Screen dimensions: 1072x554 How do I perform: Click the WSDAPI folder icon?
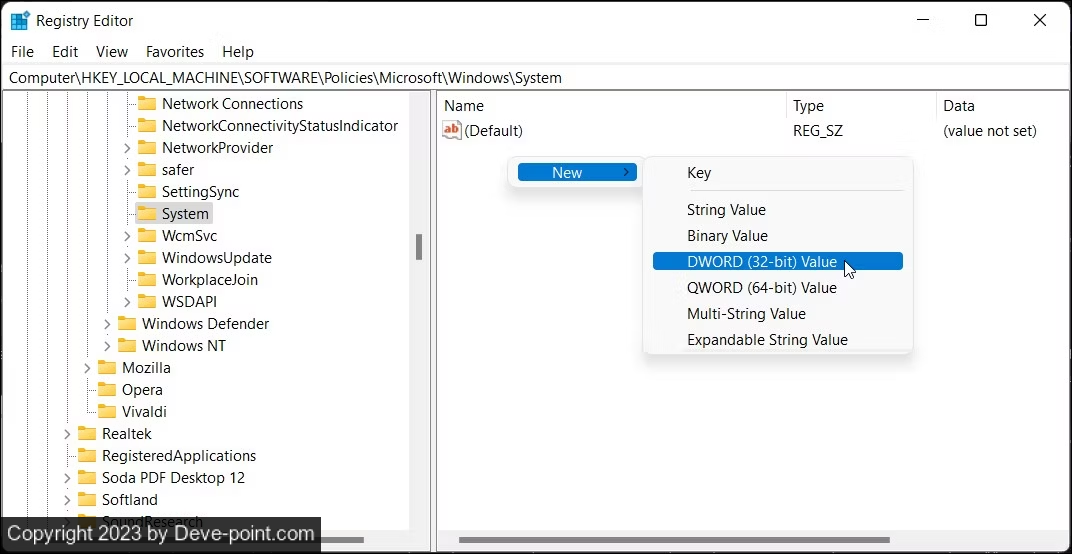(147, 302)
